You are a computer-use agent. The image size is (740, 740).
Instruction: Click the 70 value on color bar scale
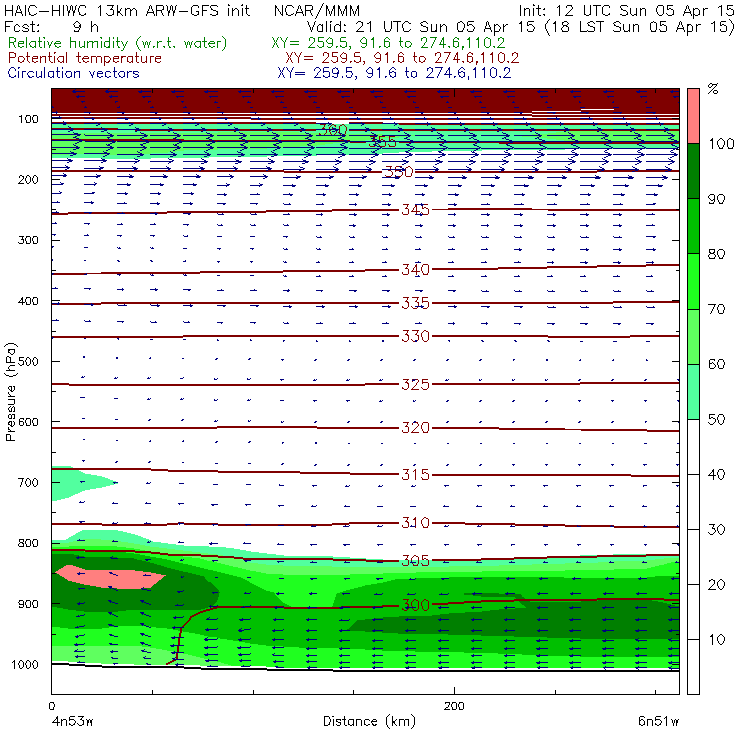tap(716, 309)
